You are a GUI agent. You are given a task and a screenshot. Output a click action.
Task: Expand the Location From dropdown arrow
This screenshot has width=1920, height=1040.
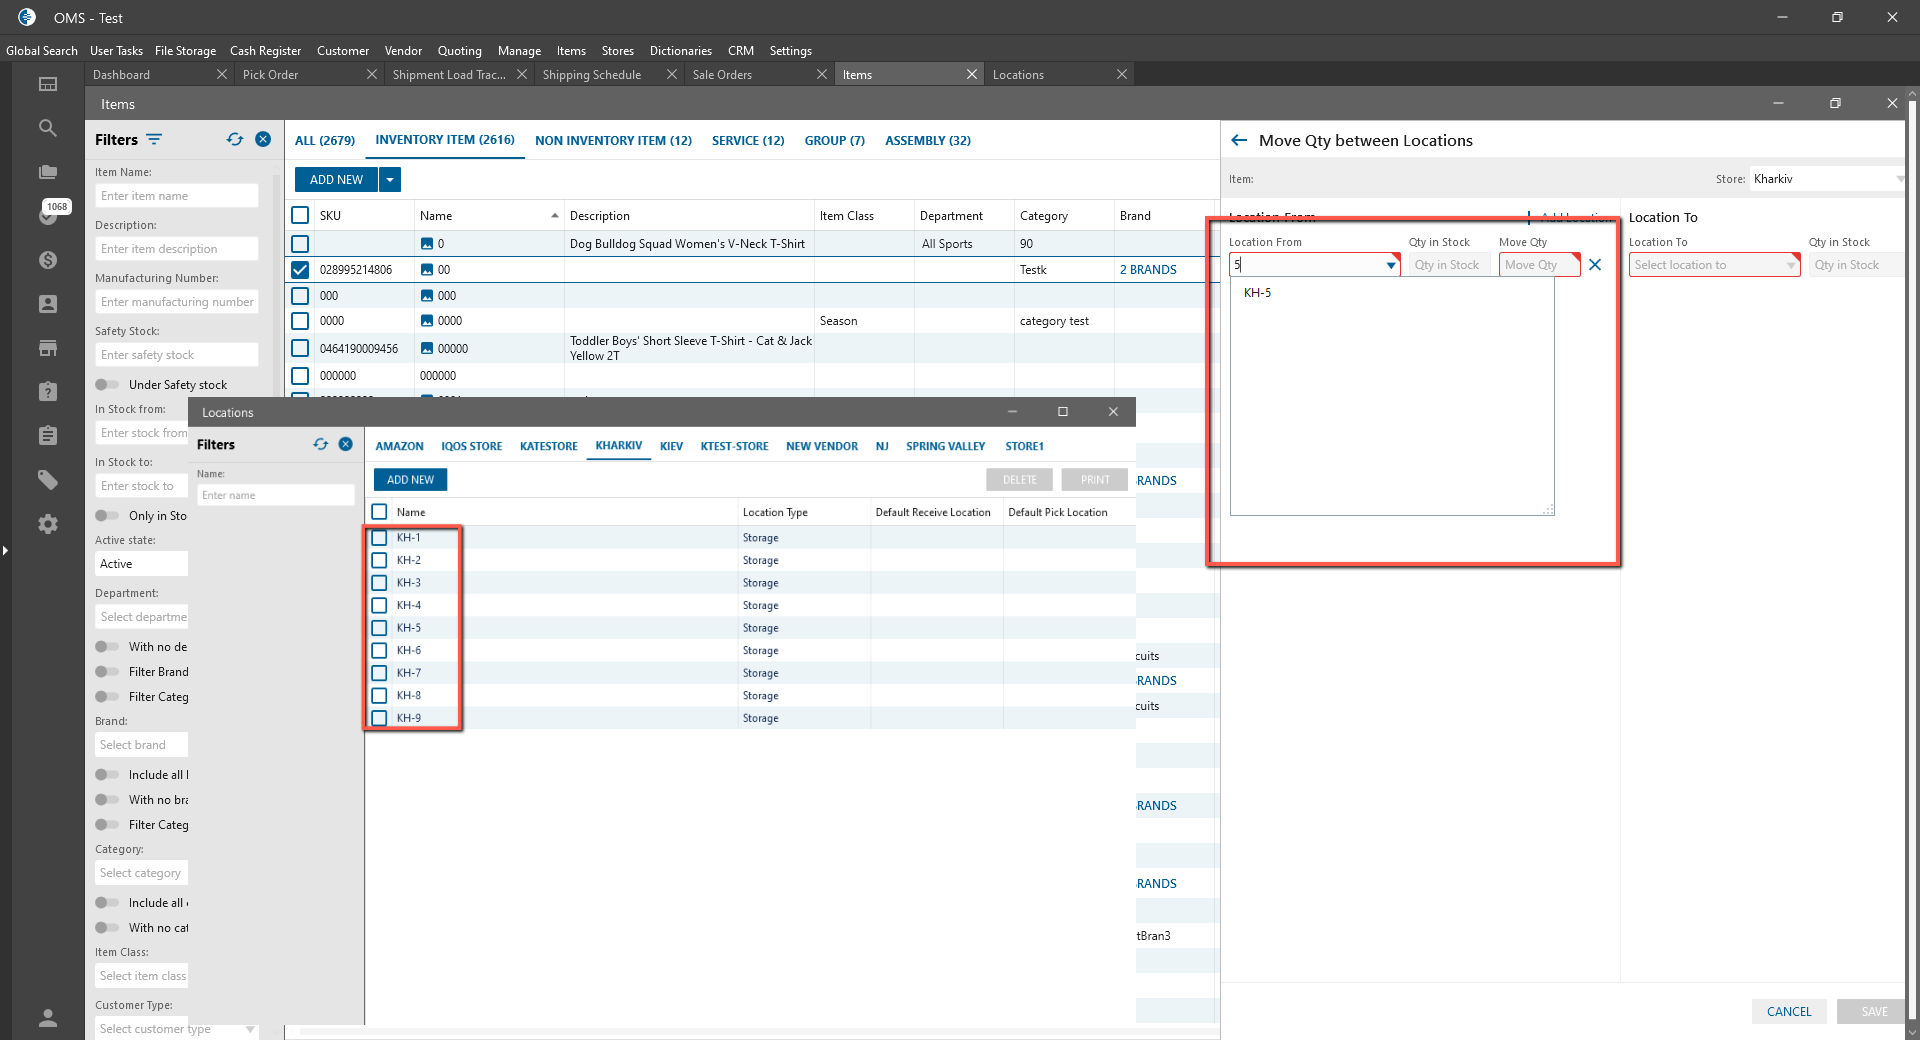coord(1390,265)
